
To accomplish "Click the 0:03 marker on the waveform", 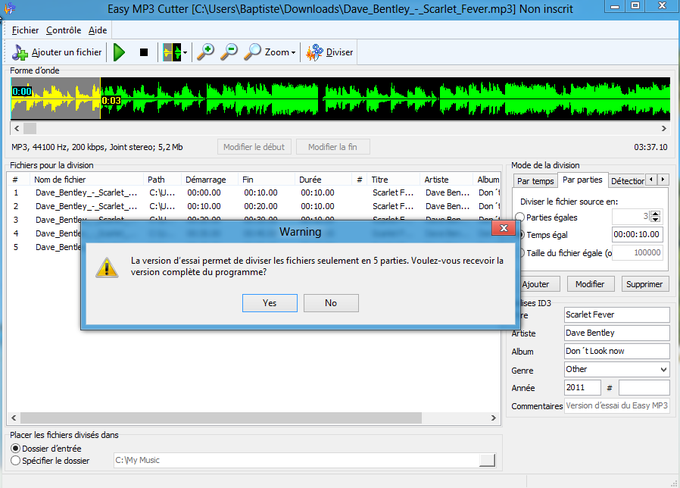I will pos(111,101).
